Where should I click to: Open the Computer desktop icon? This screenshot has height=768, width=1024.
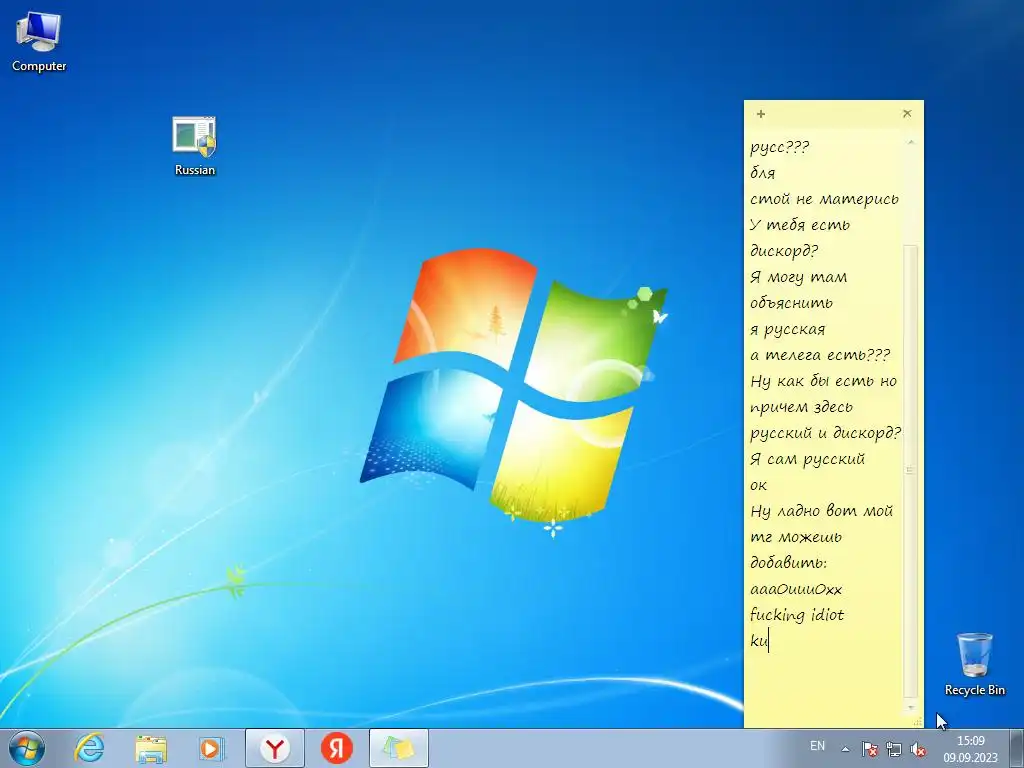click(39, 42)
